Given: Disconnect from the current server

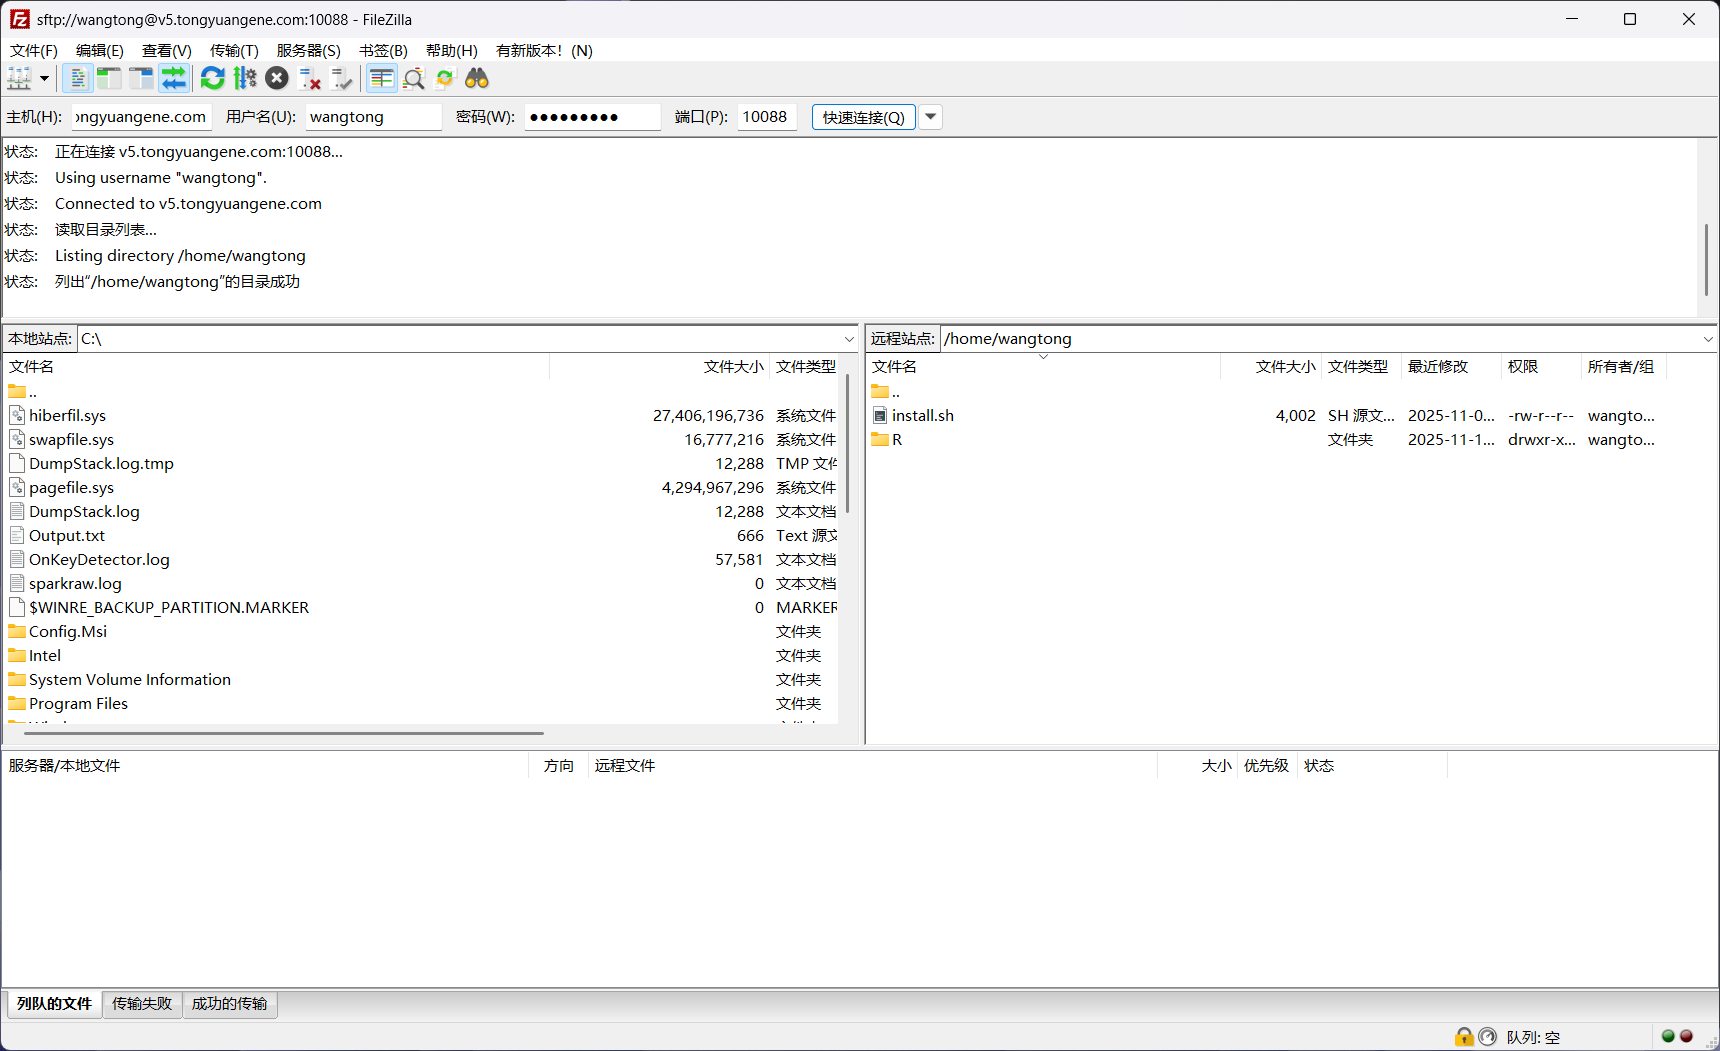Looking at the screenshot, I should (310, 78).
